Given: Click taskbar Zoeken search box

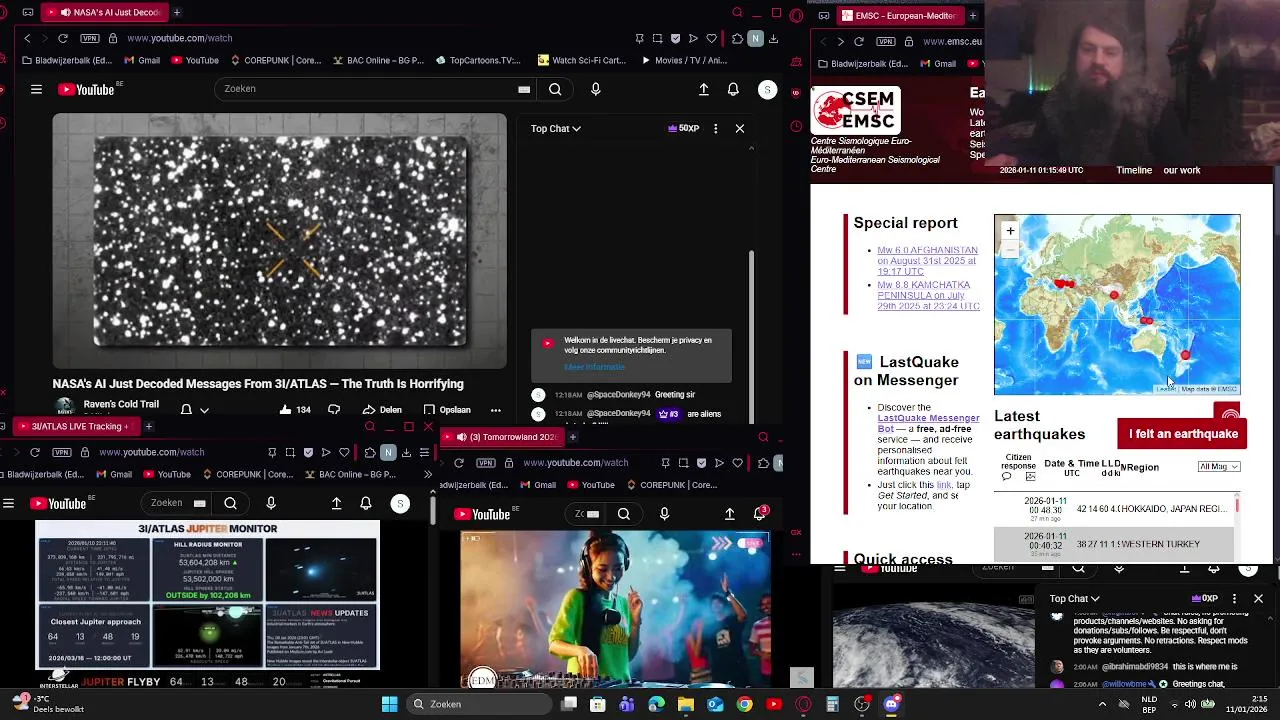Looking at the screenshot, I should click(478, 704).
